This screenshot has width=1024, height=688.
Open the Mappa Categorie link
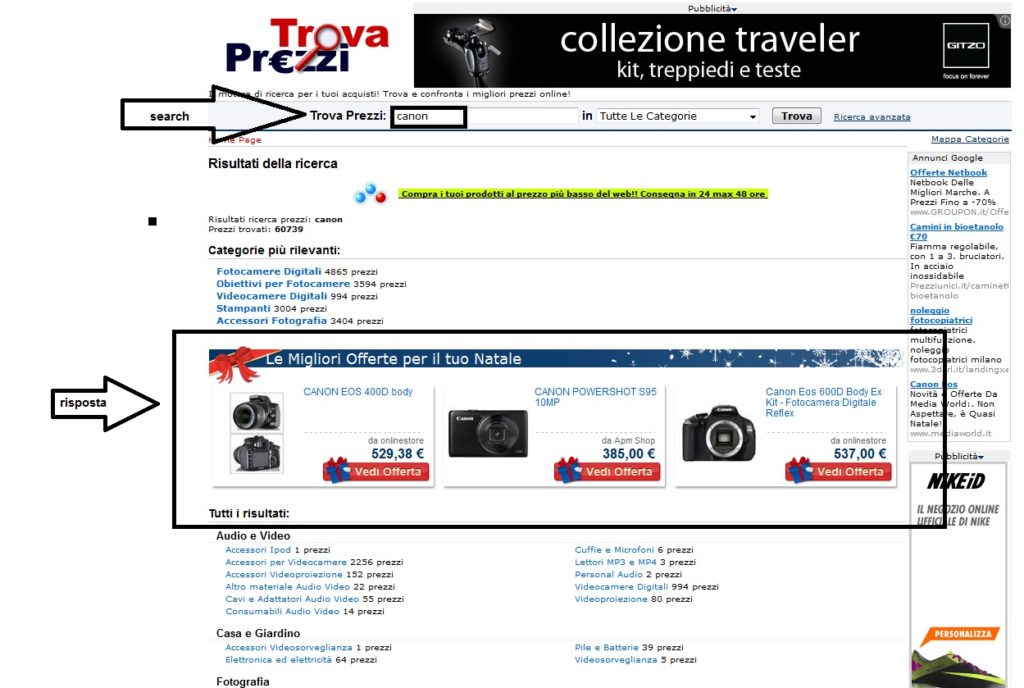pyautogui.click(x=970, y=139)
